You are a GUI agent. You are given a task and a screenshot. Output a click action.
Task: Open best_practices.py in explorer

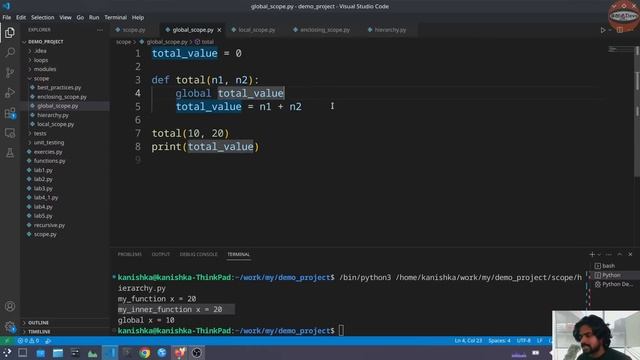(59, 88)
